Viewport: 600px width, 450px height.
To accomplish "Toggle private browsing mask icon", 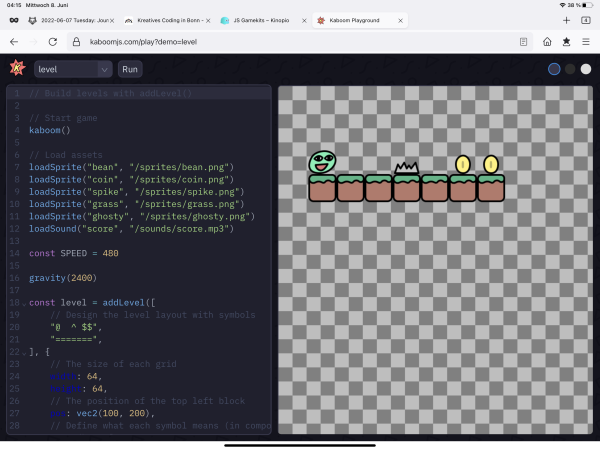I will point(14,20).
